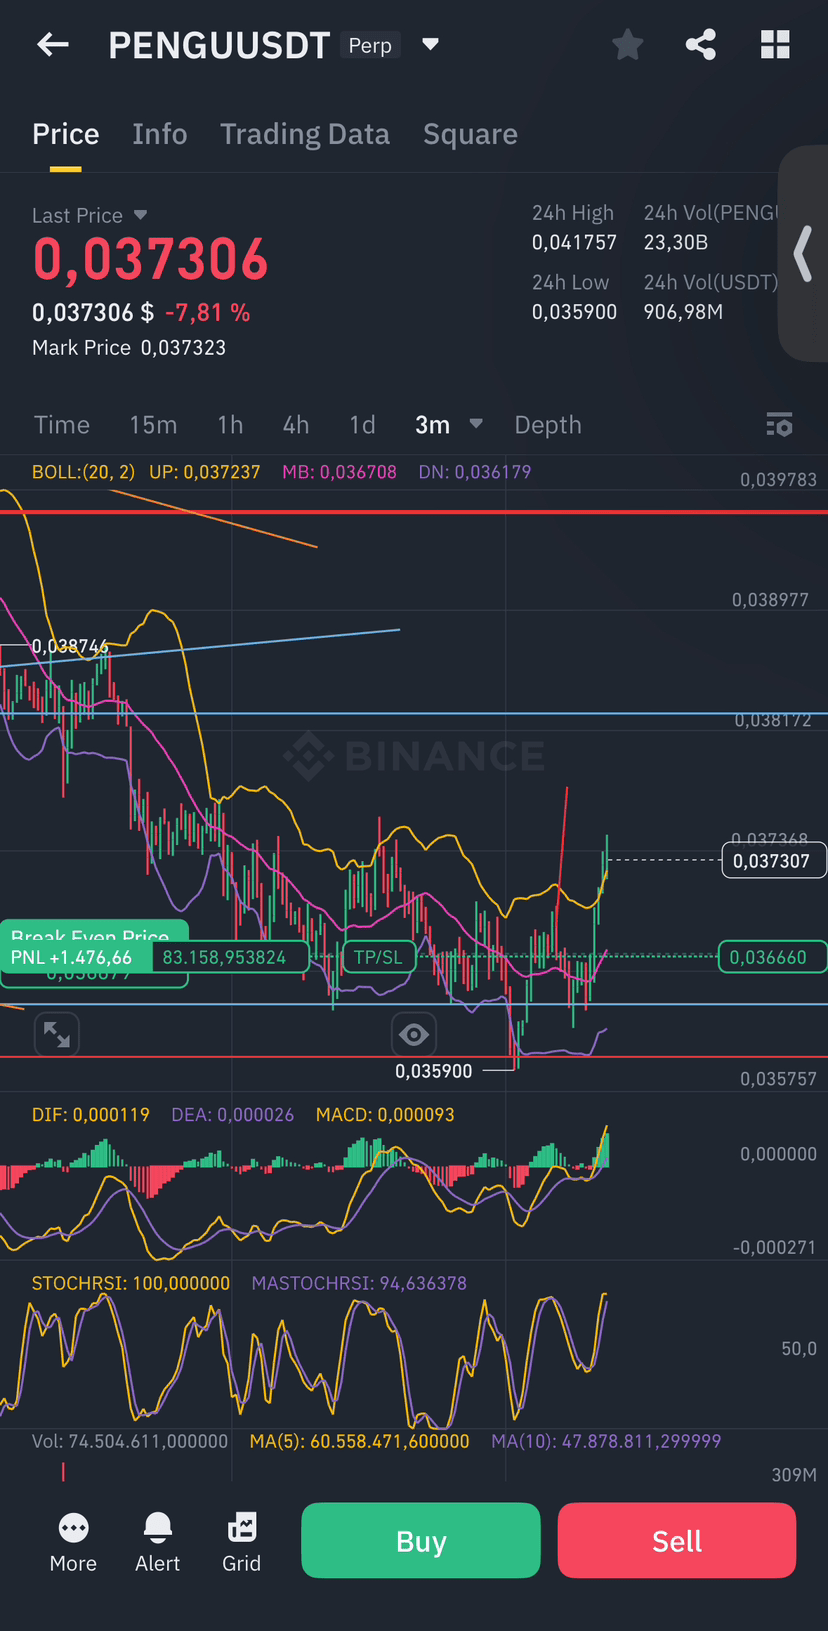
Task: Switch to the Square tab
Action: coord(470,134)
